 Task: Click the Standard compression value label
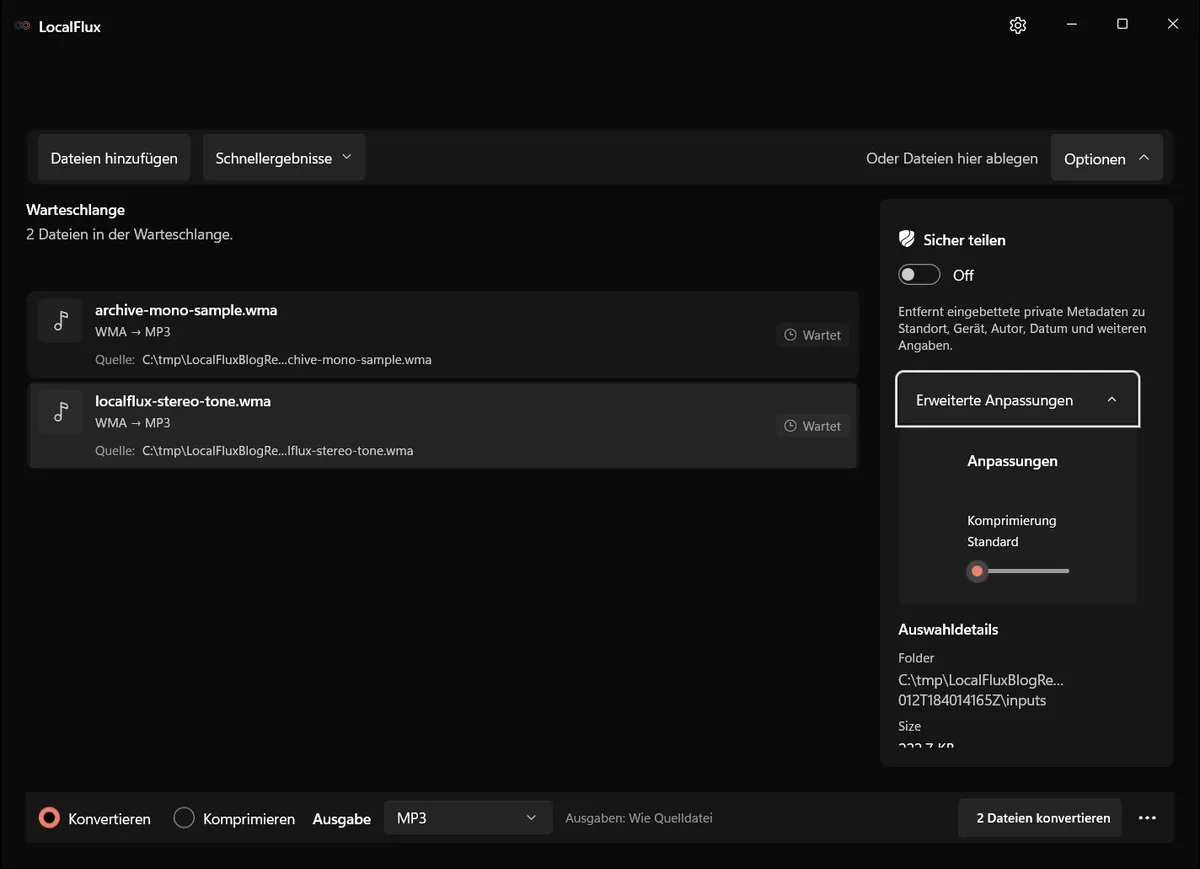993,542
